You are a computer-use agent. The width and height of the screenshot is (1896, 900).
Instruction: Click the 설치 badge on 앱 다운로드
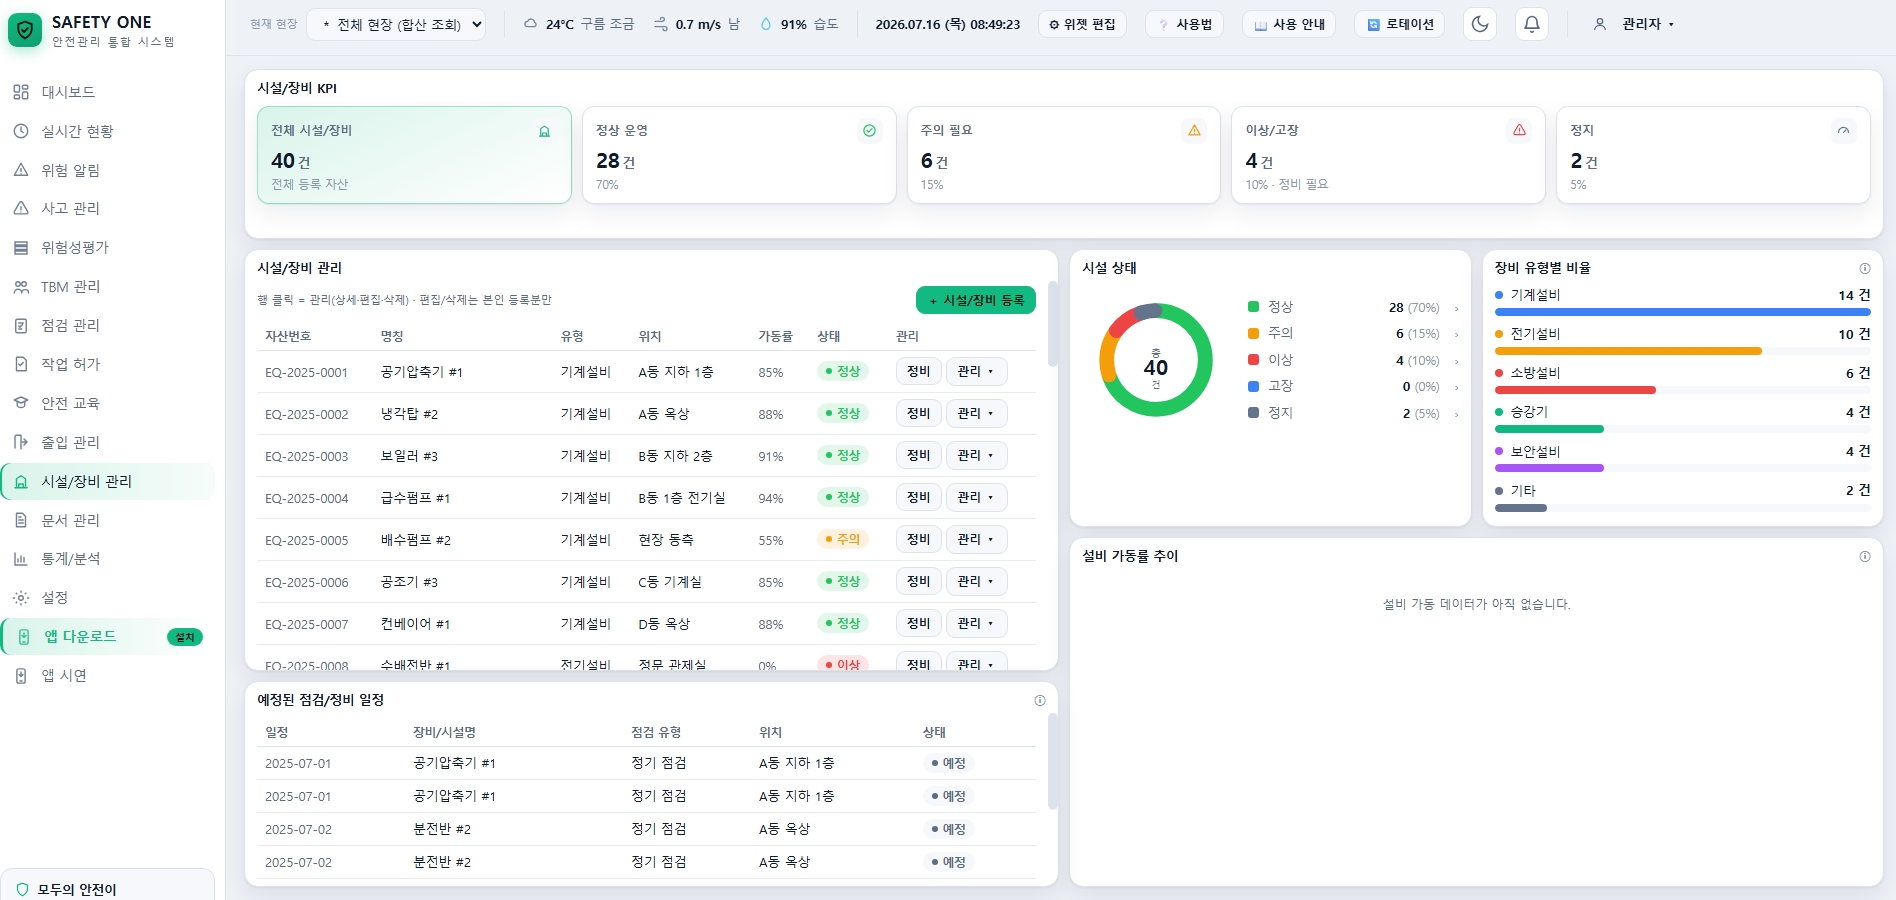(x=185, y=637)
